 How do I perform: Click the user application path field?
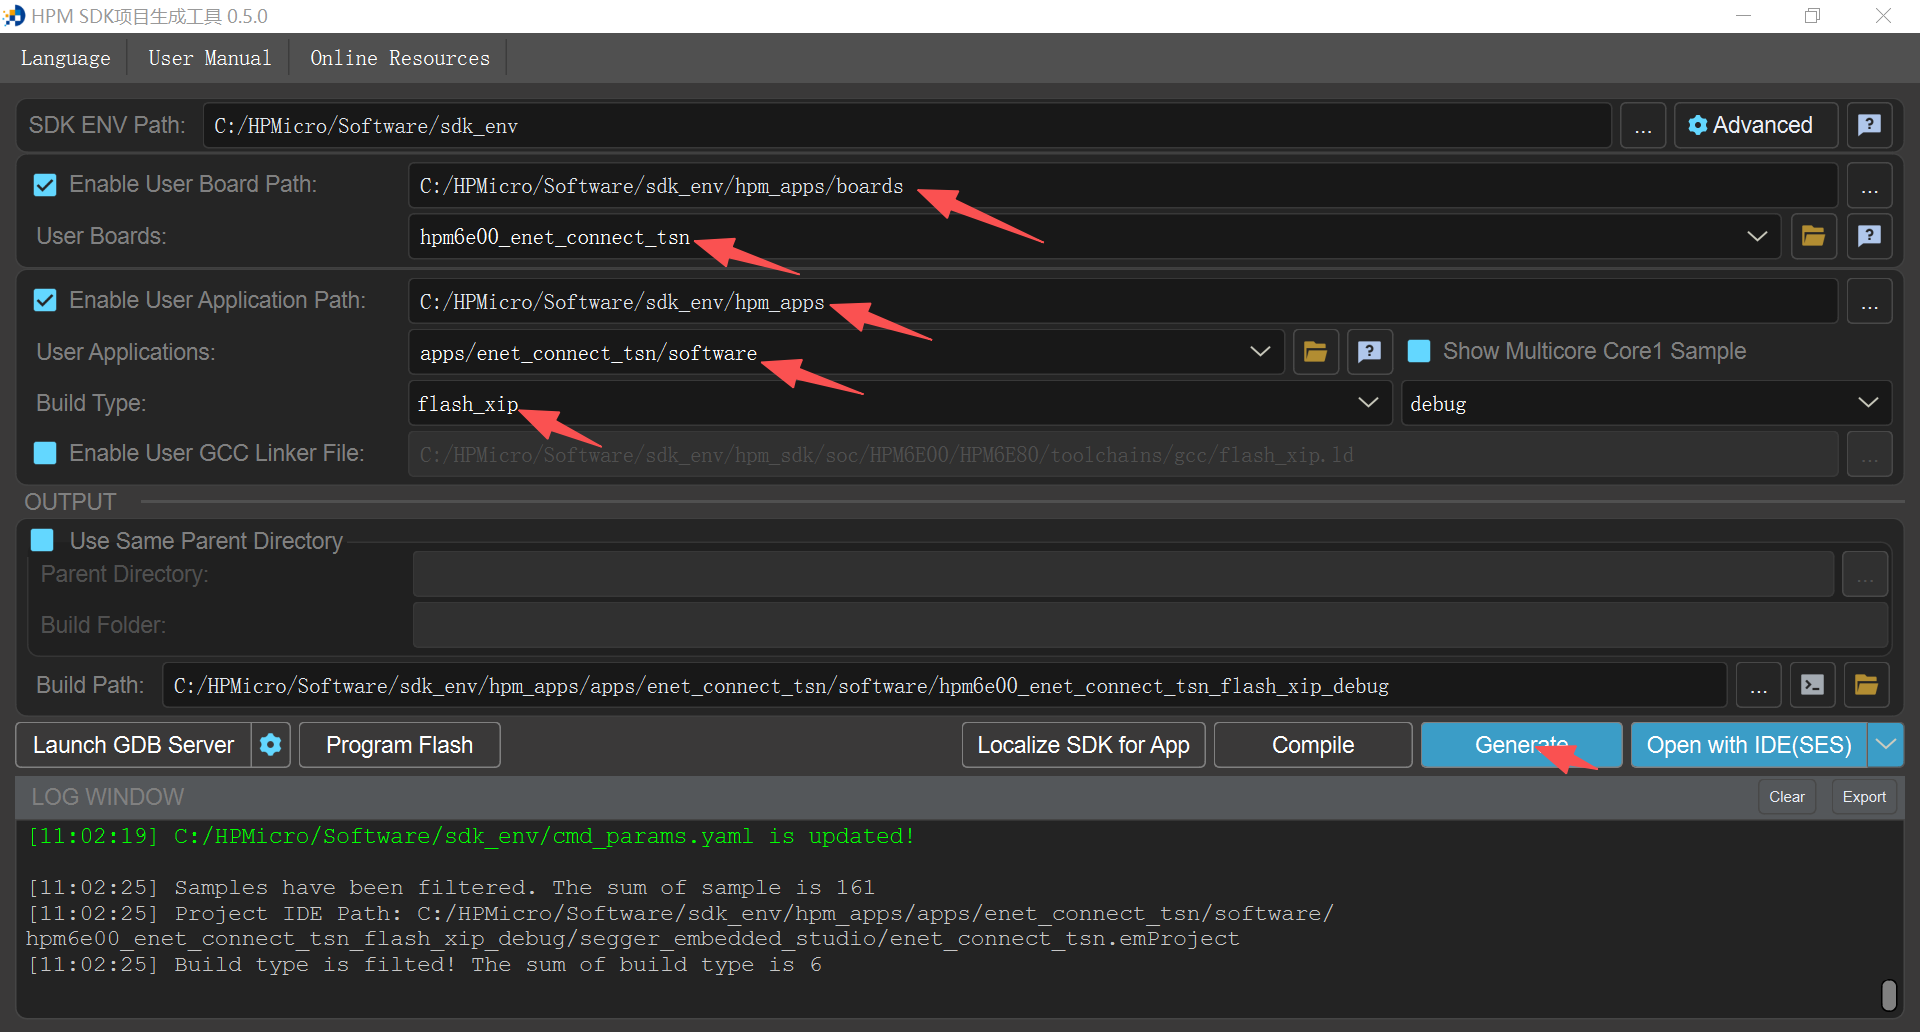(x=1123, y=301)
